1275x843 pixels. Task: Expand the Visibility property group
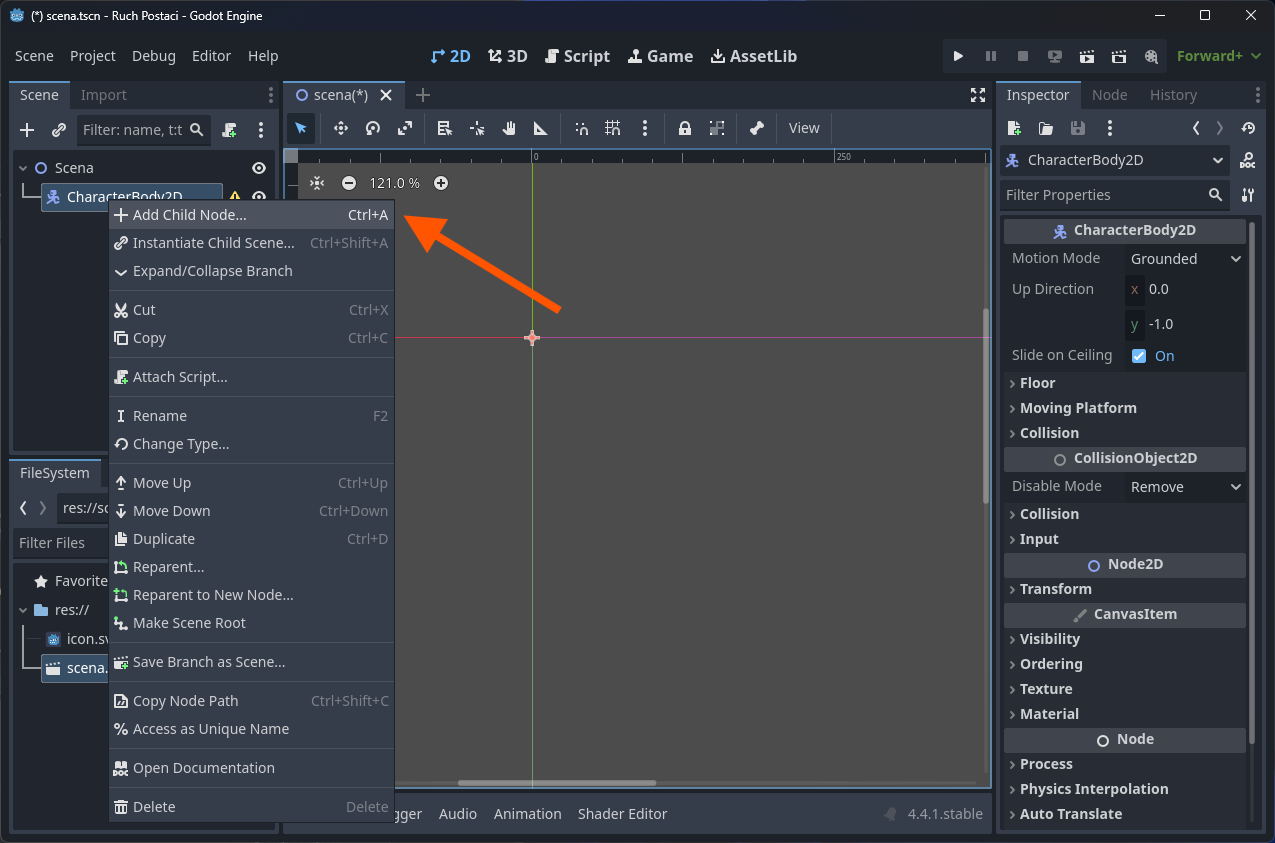[x=1126, y=639]
